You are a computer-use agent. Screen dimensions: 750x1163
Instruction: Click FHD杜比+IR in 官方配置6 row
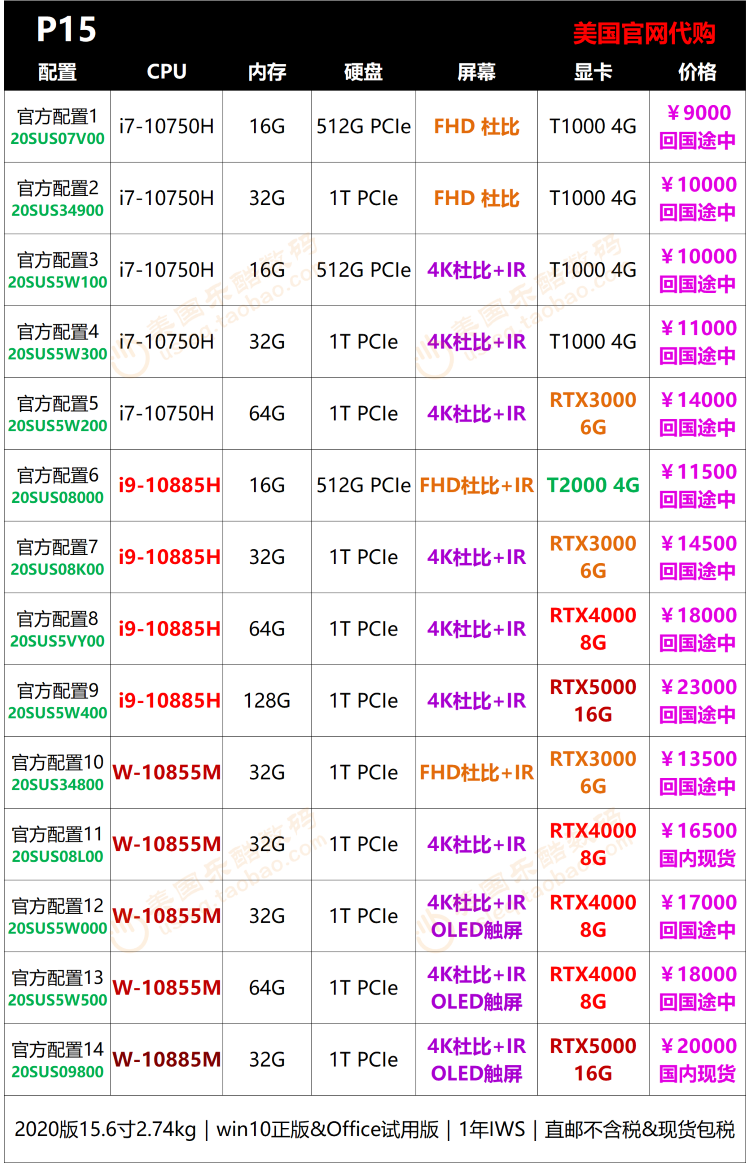click(476, 485)
